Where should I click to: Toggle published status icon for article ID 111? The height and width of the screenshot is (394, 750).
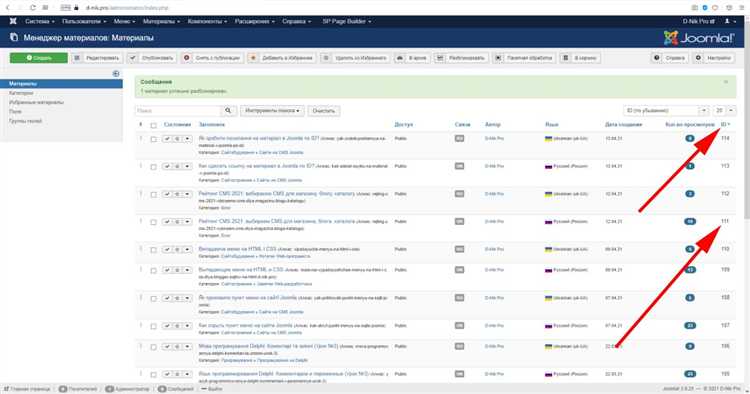167,222
